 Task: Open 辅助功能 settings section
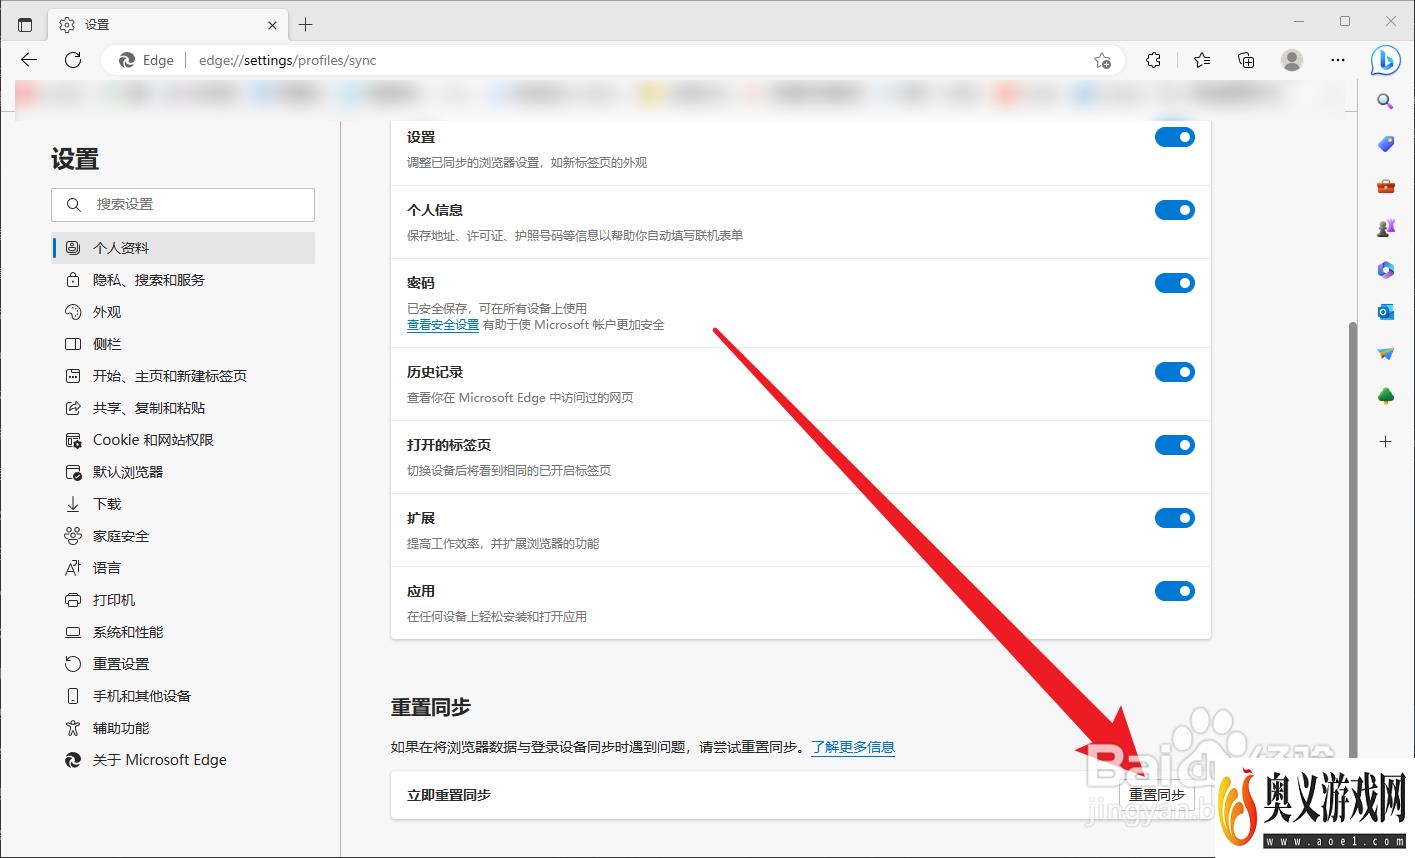(x=183, y=728)
